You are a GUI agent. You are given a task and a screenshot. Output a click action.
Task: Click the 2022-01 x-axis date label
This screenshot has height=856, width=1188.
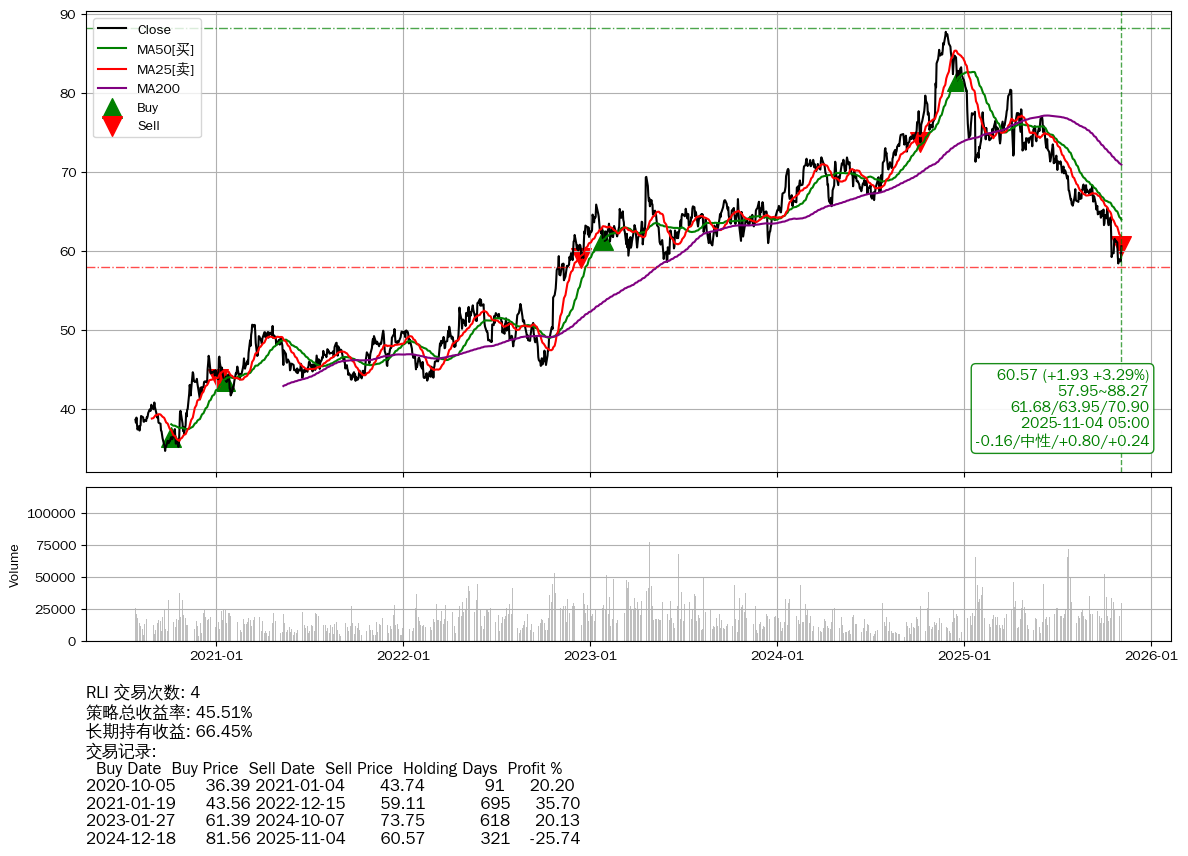point(403,656)
